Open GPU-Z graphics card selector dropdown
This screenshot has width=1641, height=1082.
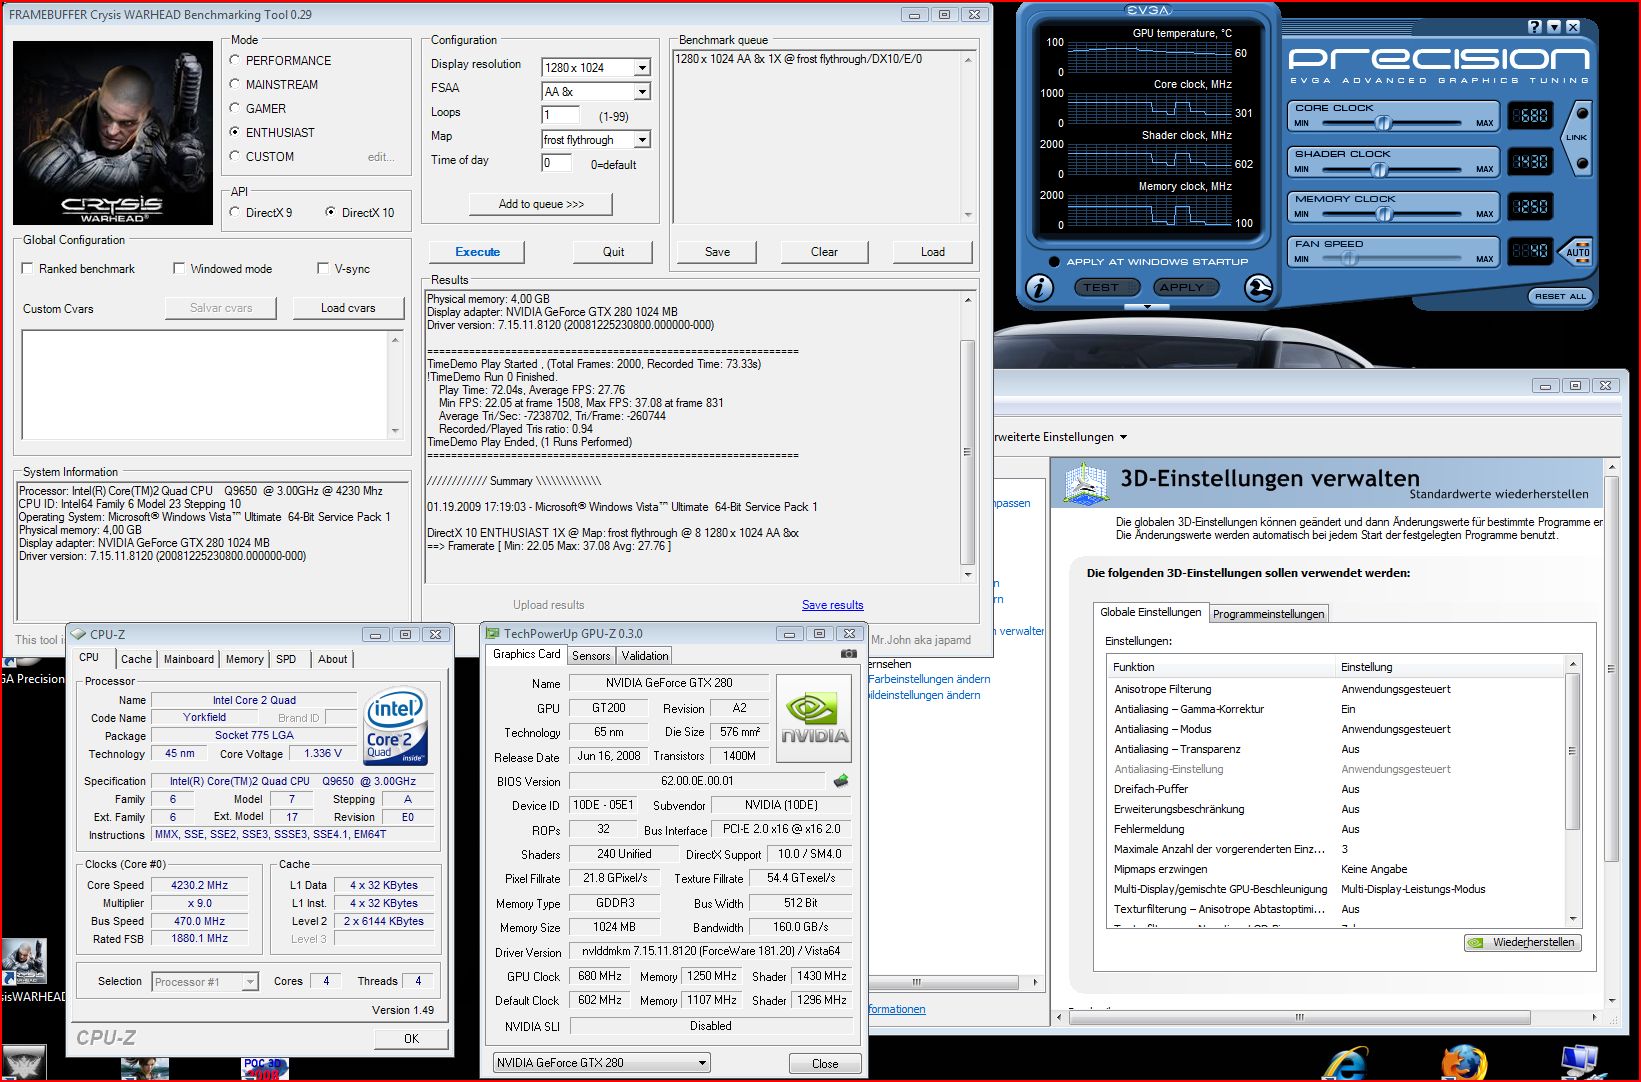[x=702, y=1063]
